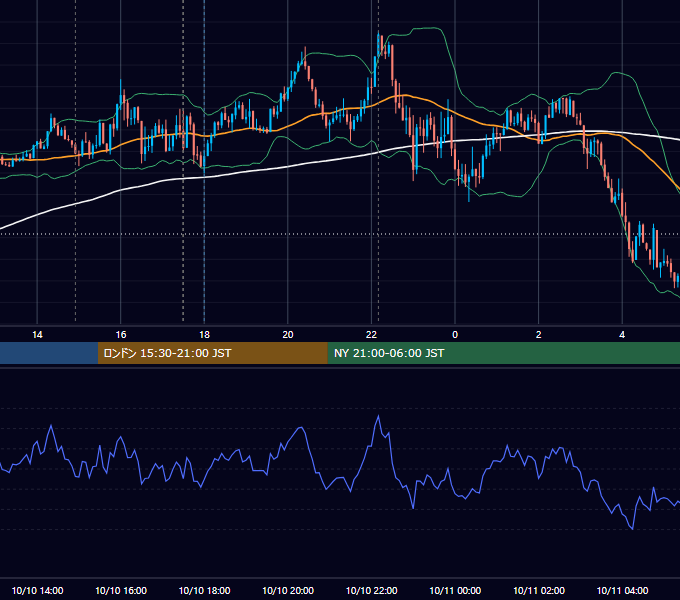Click the 16 hour axis label
The image size is (680, 600).
pyautogui.click(x=121, y=335)
